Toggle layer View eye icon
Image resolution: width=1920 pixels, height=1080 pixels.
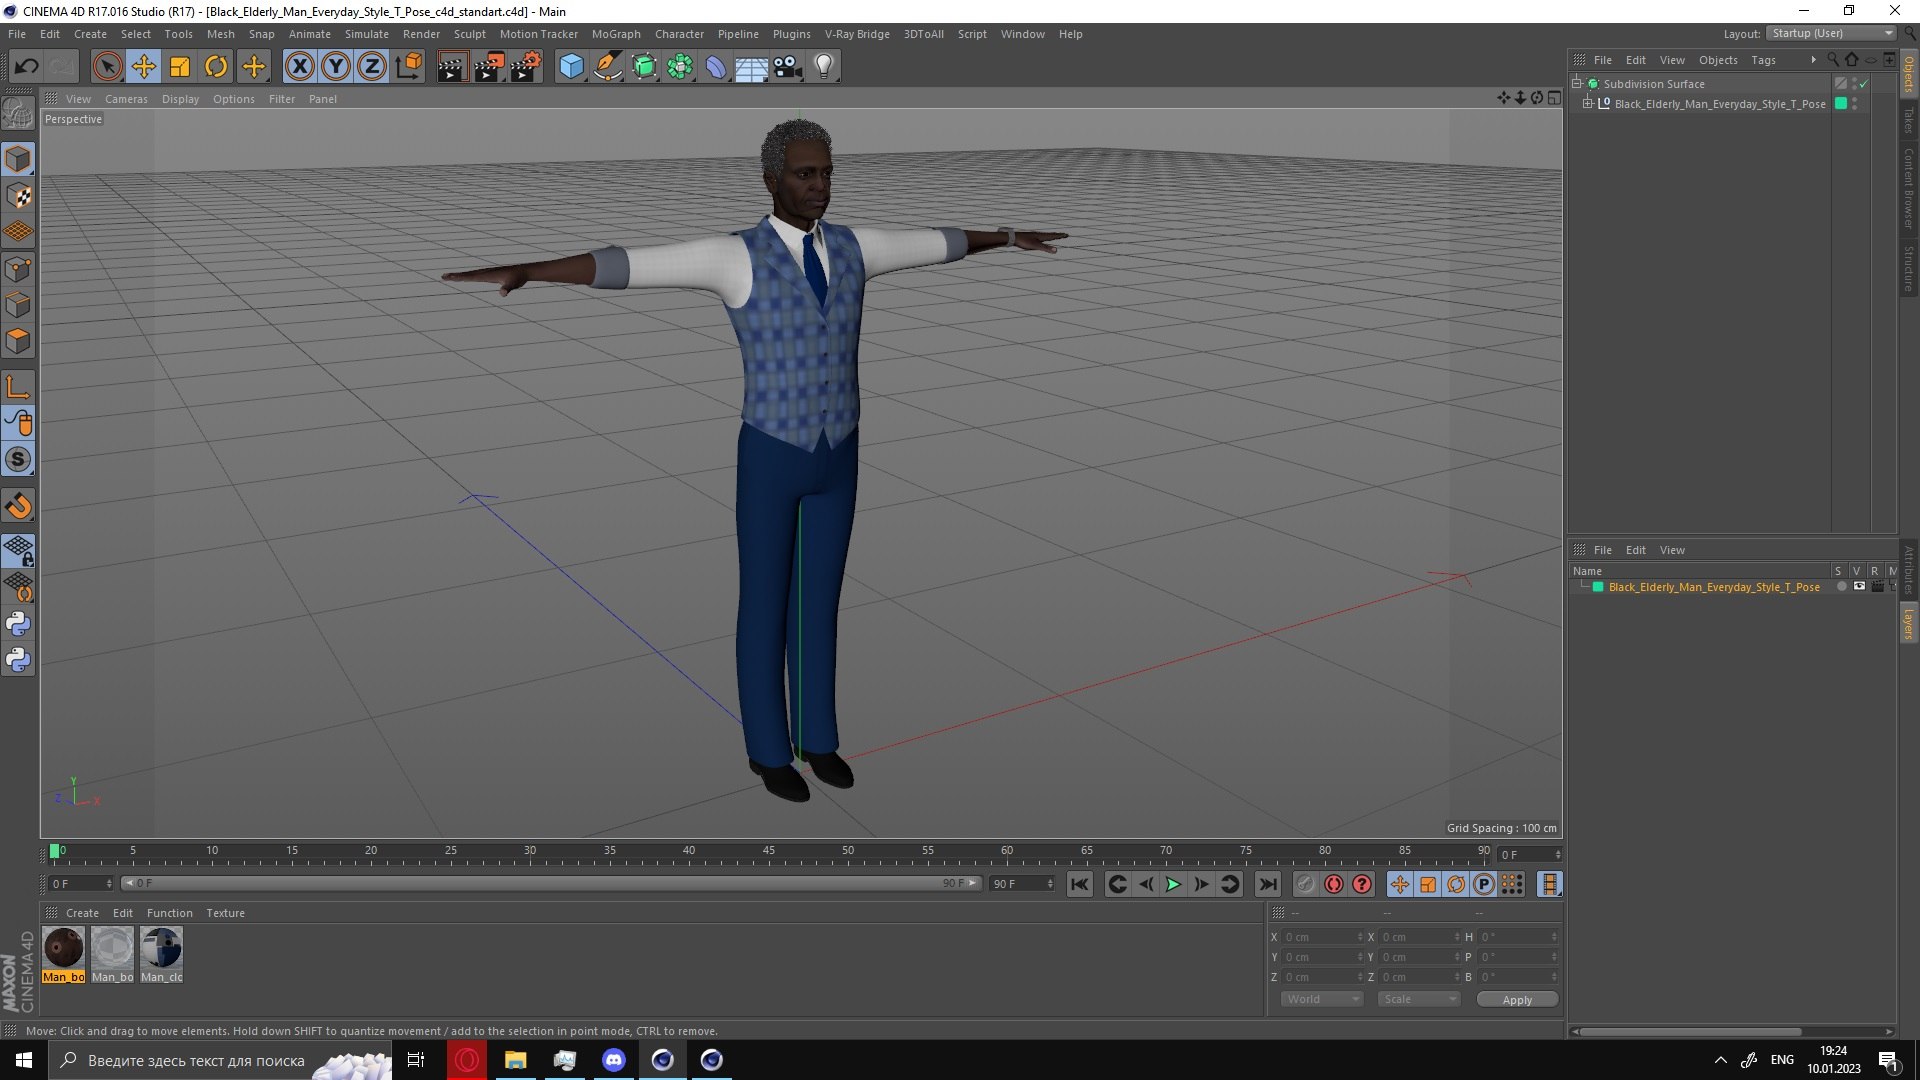coord(1859,587)
